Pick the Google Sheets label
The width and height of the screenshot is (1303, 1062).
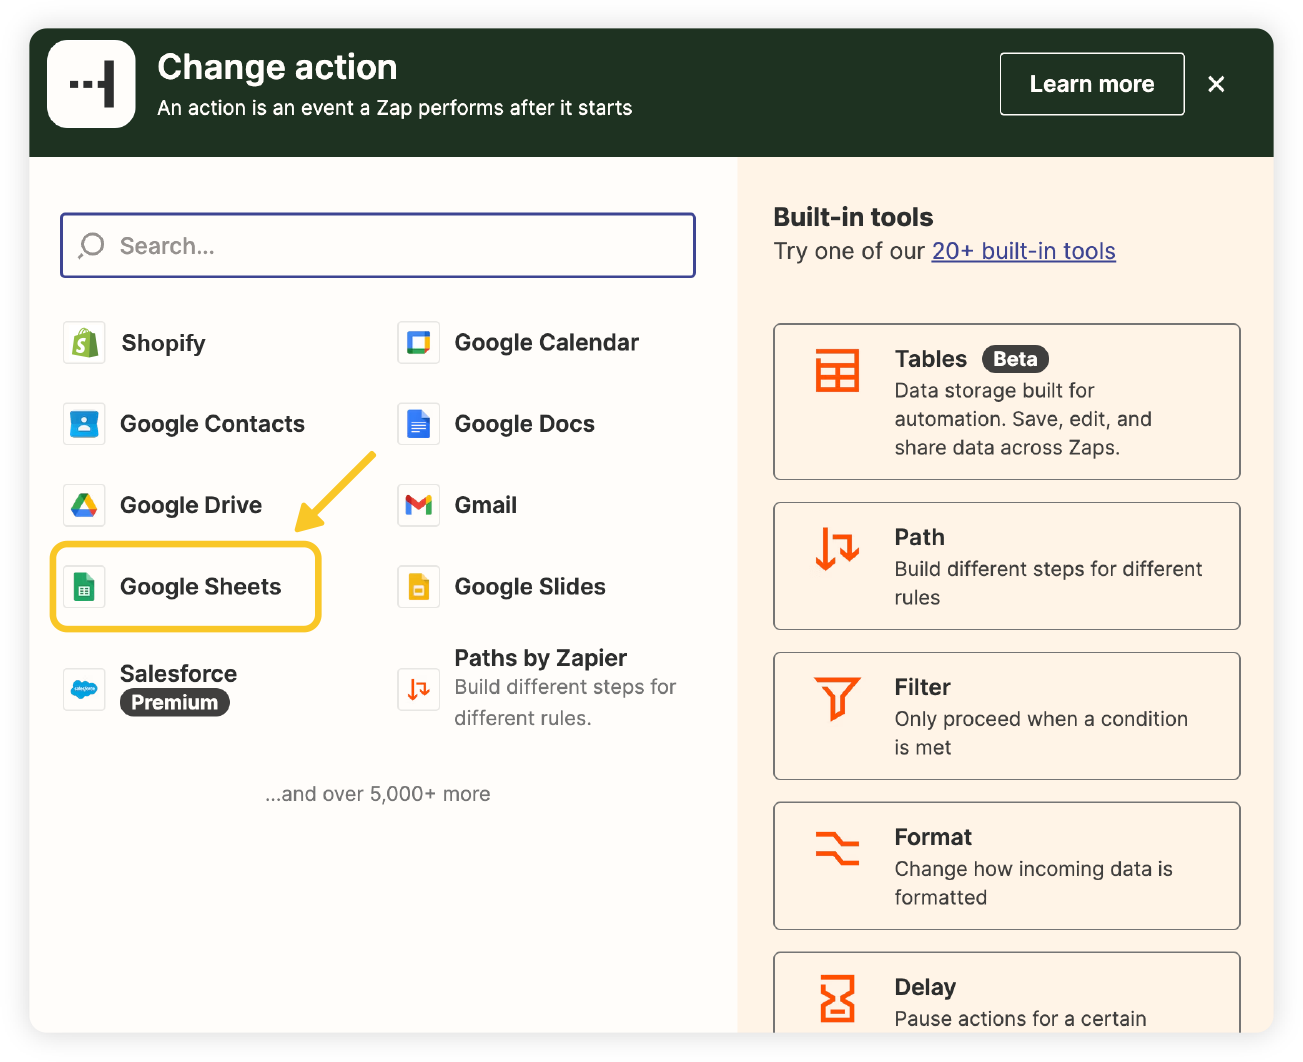click(200, 587)
